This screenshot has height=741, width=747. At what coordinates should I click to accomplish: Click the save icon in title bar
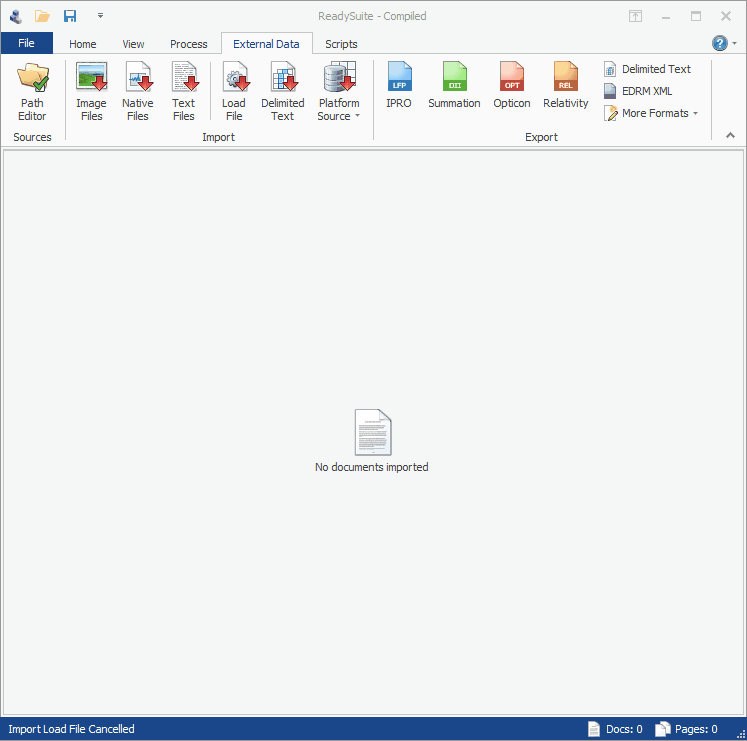pyautogui.click(x=70, y=16)
